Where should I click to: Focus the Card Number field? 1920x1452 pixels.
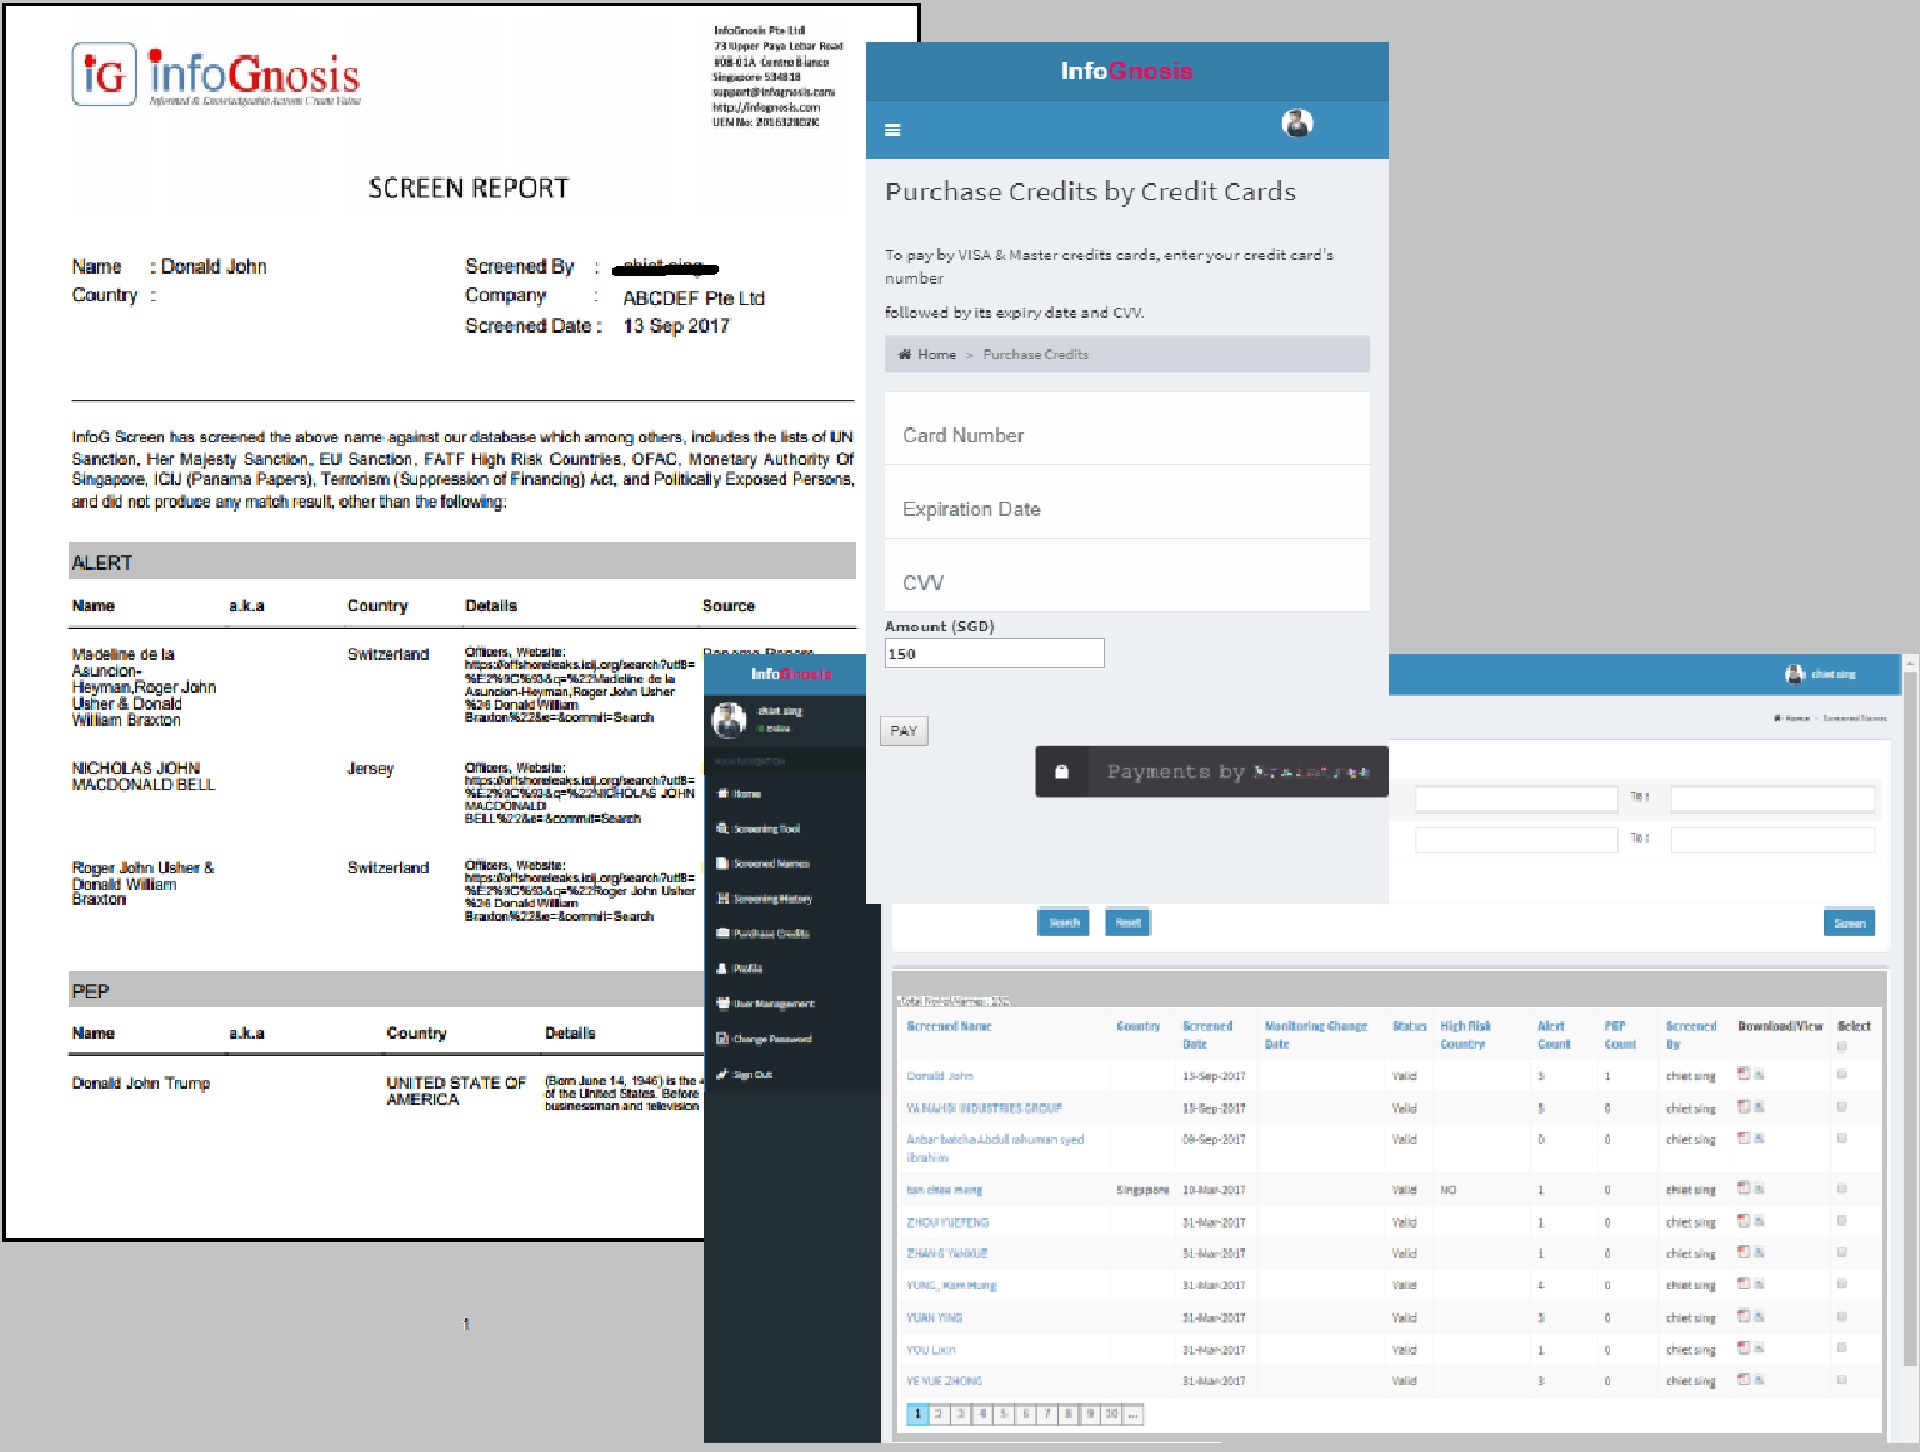pos(1127,428)
